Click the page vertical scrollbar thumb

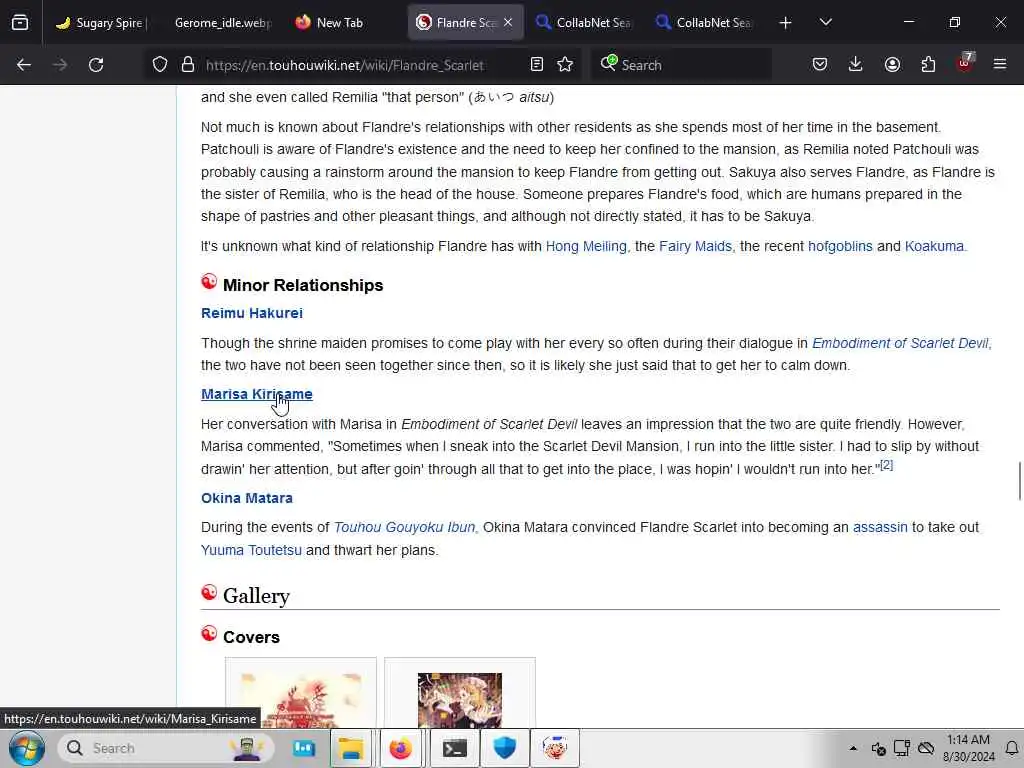click(1019, 481)
